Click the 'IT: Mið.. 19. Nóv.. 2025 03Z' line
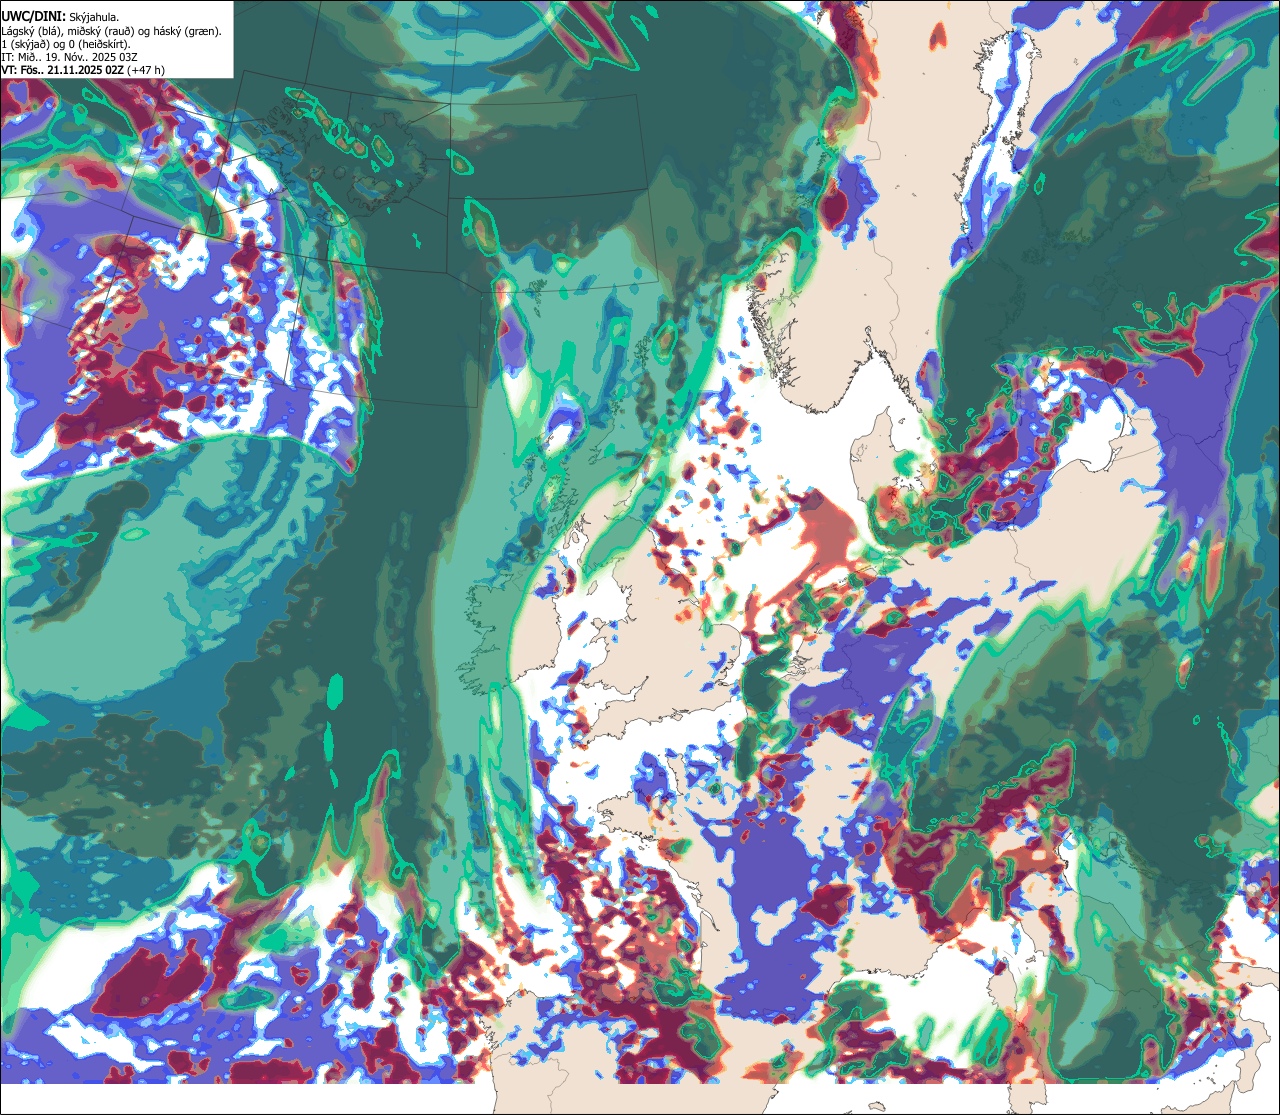This screenshot has height=1115, width=1280. click(70, 57)
